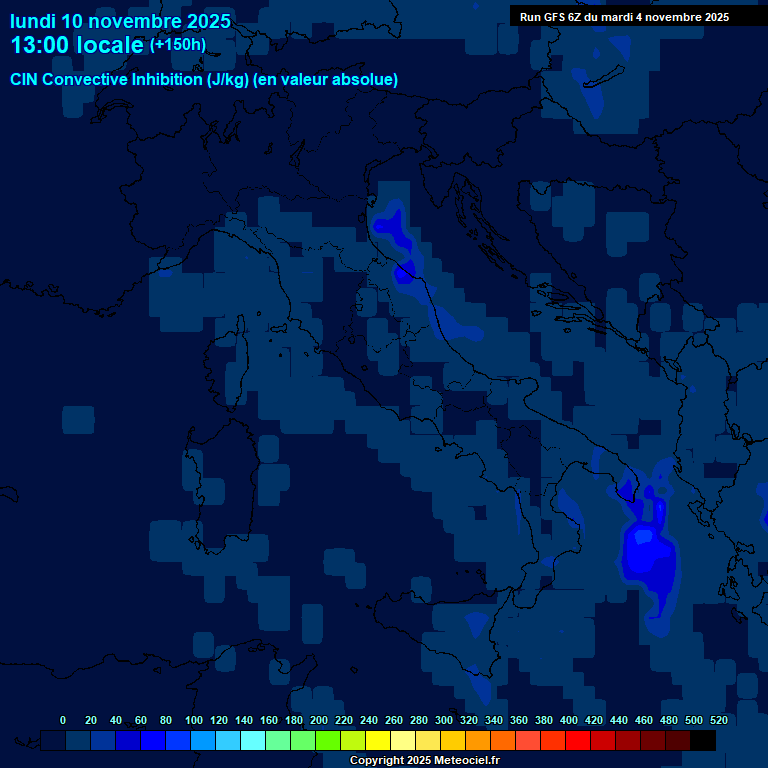
Task: Pick the bright red legend swatch near 400
Action: [x=578, y=740]
